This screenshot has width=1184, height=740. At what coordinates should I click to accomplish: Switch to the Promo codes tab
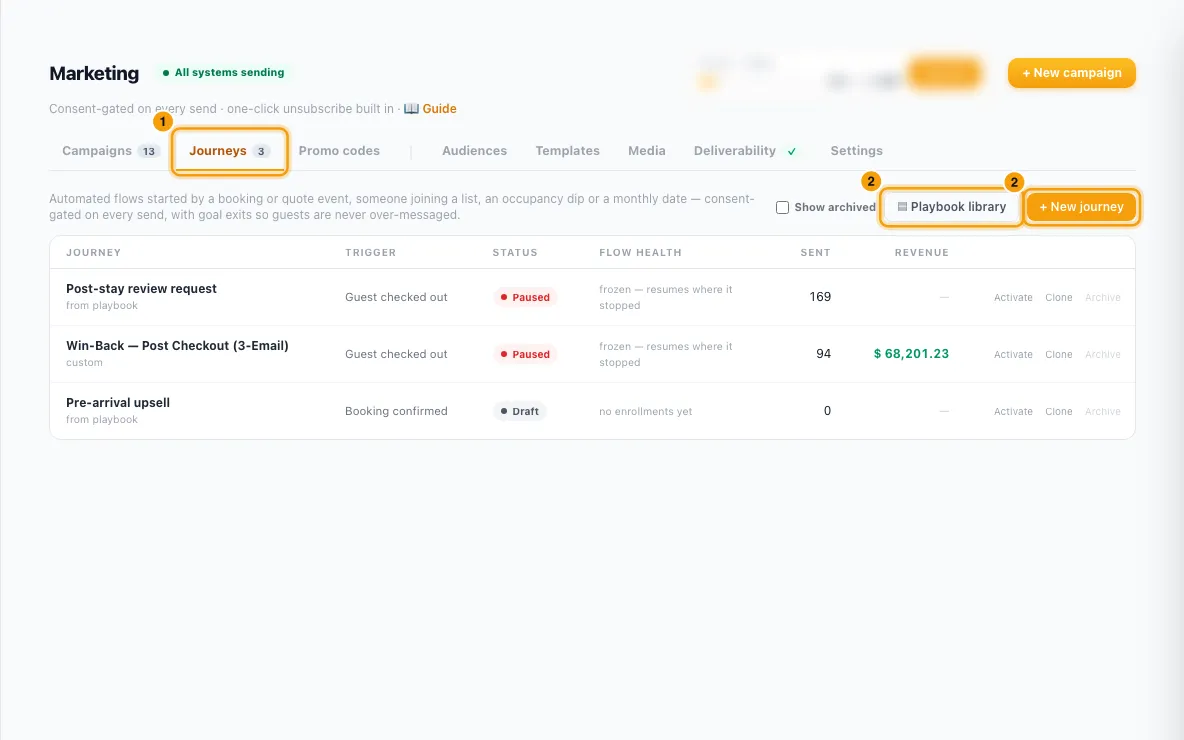point(339,150)
